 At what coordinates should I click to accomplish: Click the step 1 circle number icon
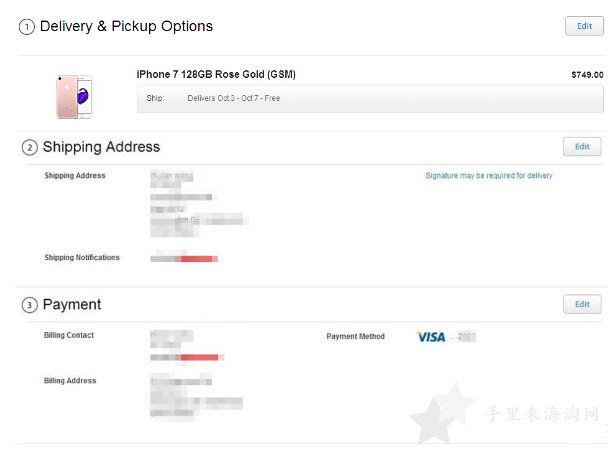click(x=27, y=27)
